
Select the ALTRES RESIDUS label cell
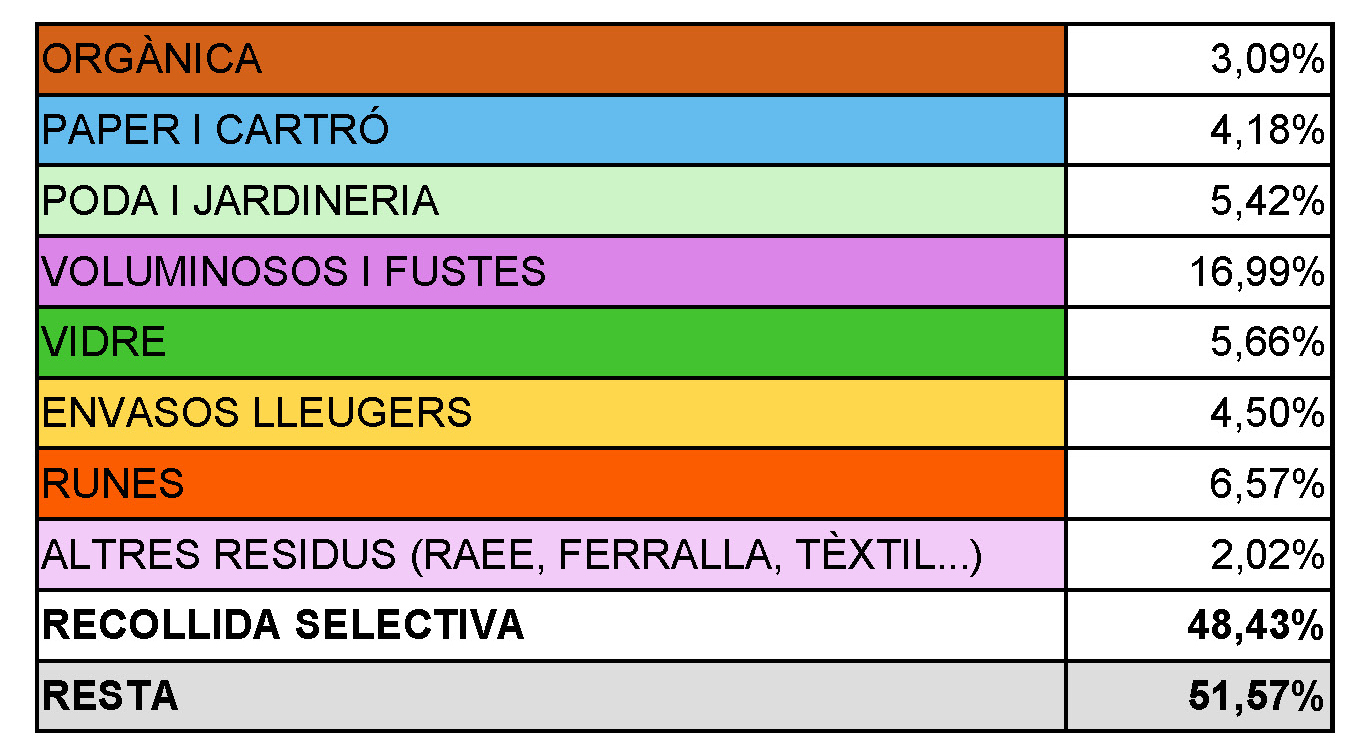[x=552, y=555]
